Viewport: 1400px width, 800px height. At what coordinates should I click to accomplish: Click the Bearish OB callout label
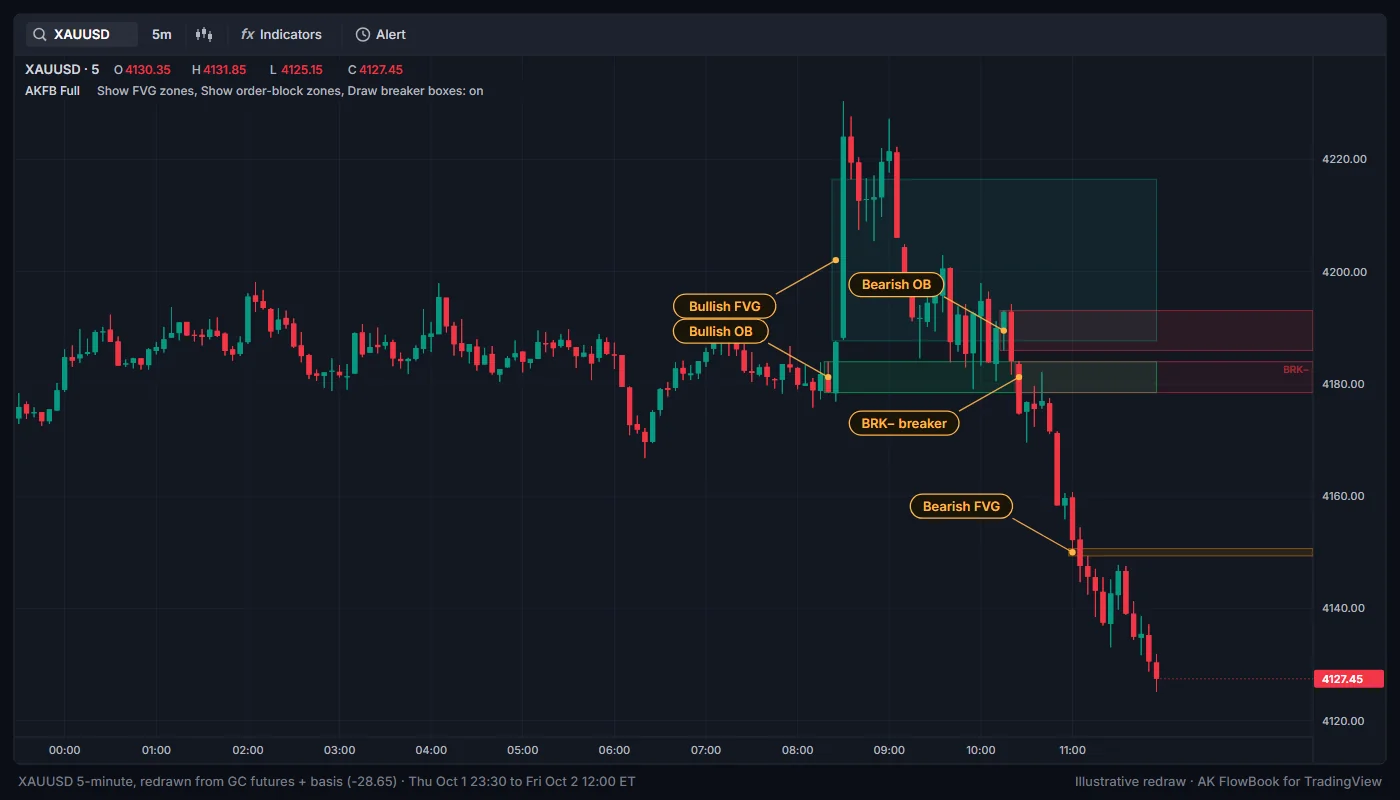click(x=896, y=284)
